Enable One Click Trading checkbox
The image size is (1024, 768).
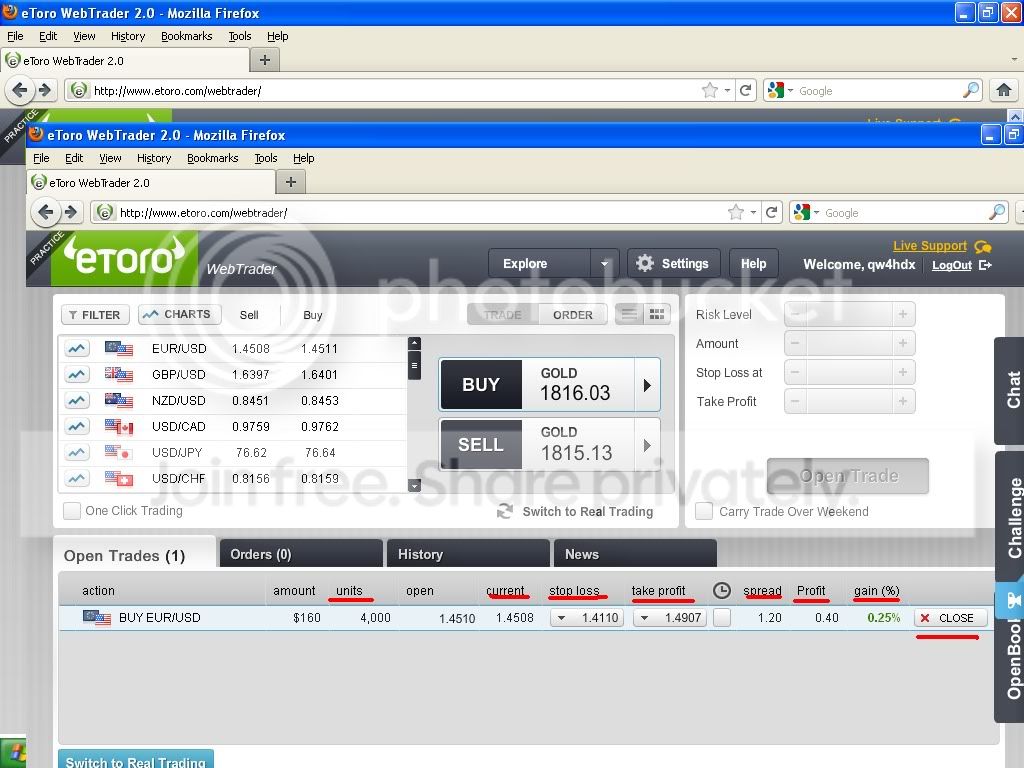click(x=72, y=511)
